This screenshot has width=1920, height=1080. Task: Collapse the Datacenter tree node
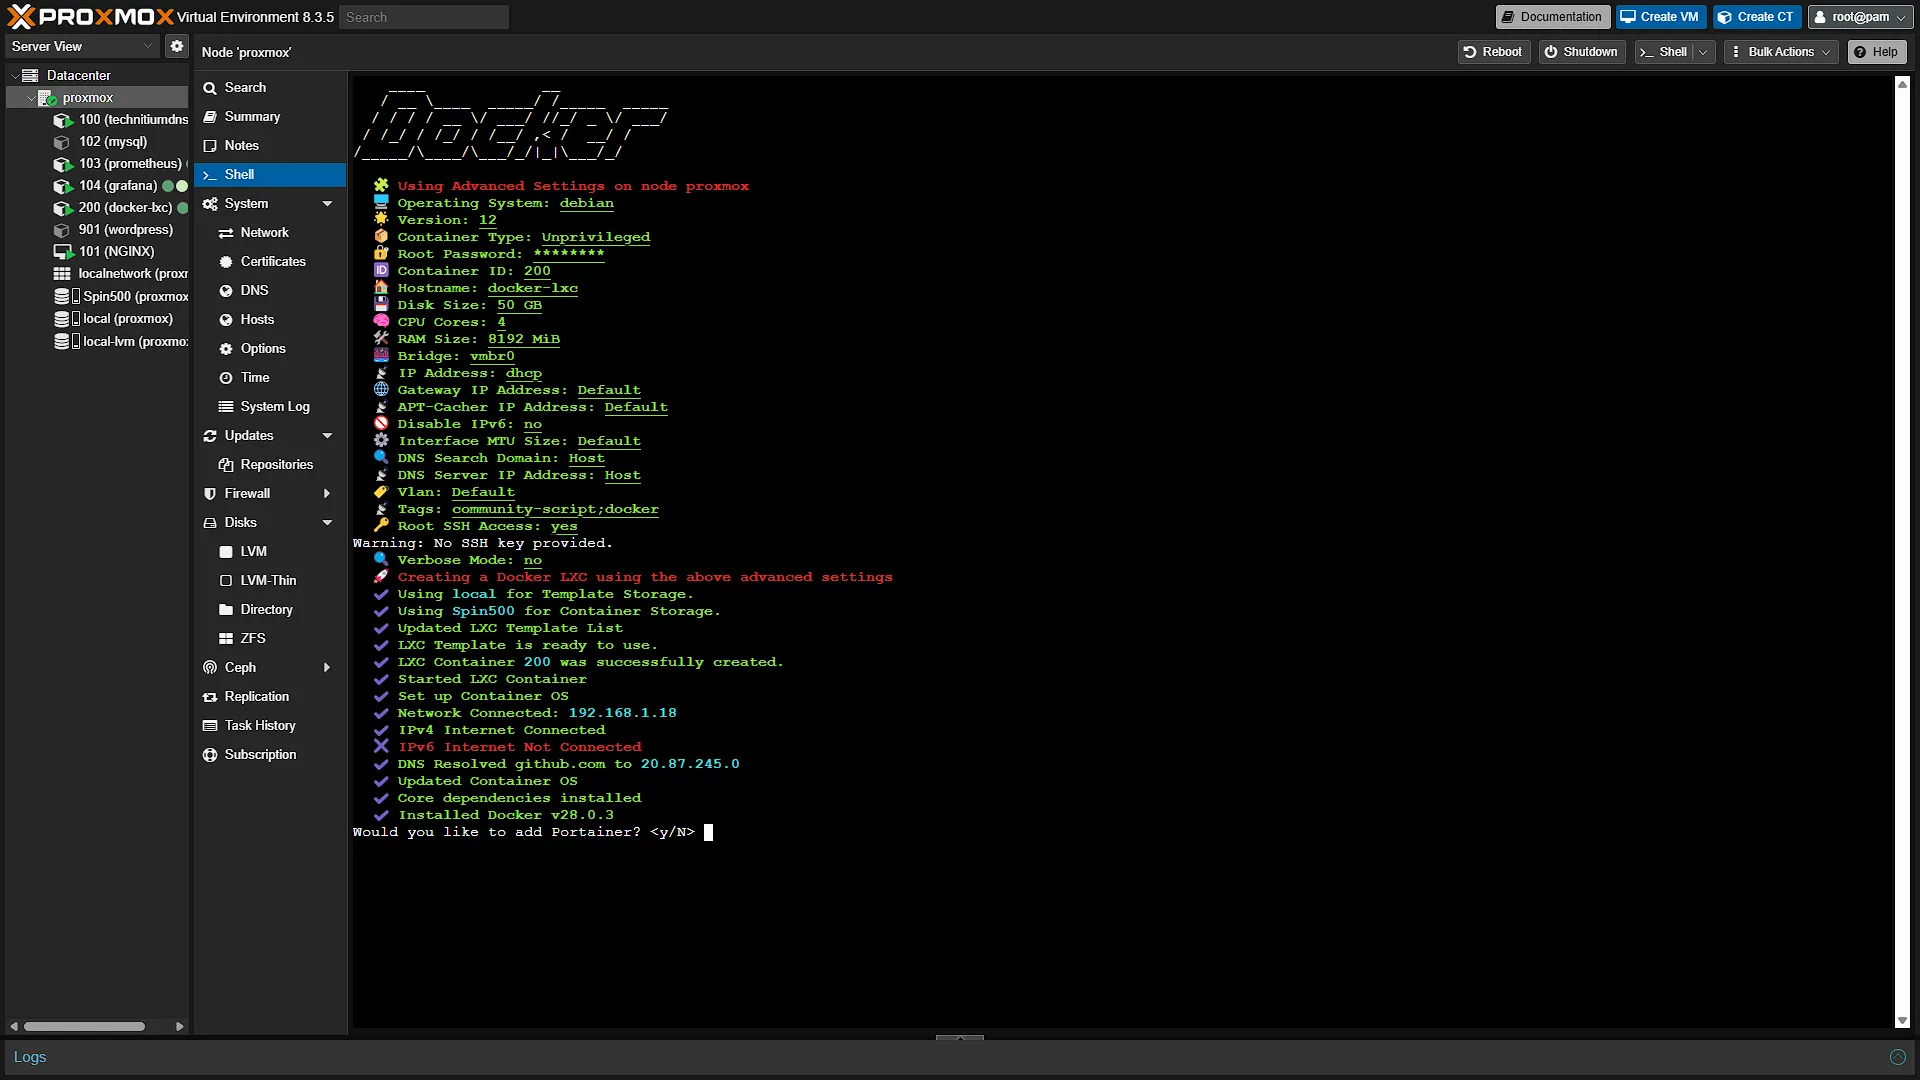(15, 76)
